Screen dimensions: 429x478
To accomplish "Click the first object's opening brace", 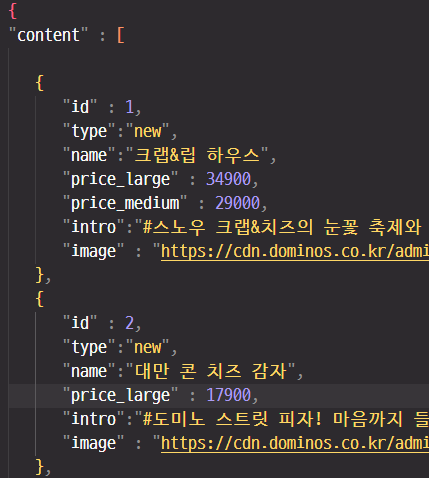I will (x=40, y=83).
